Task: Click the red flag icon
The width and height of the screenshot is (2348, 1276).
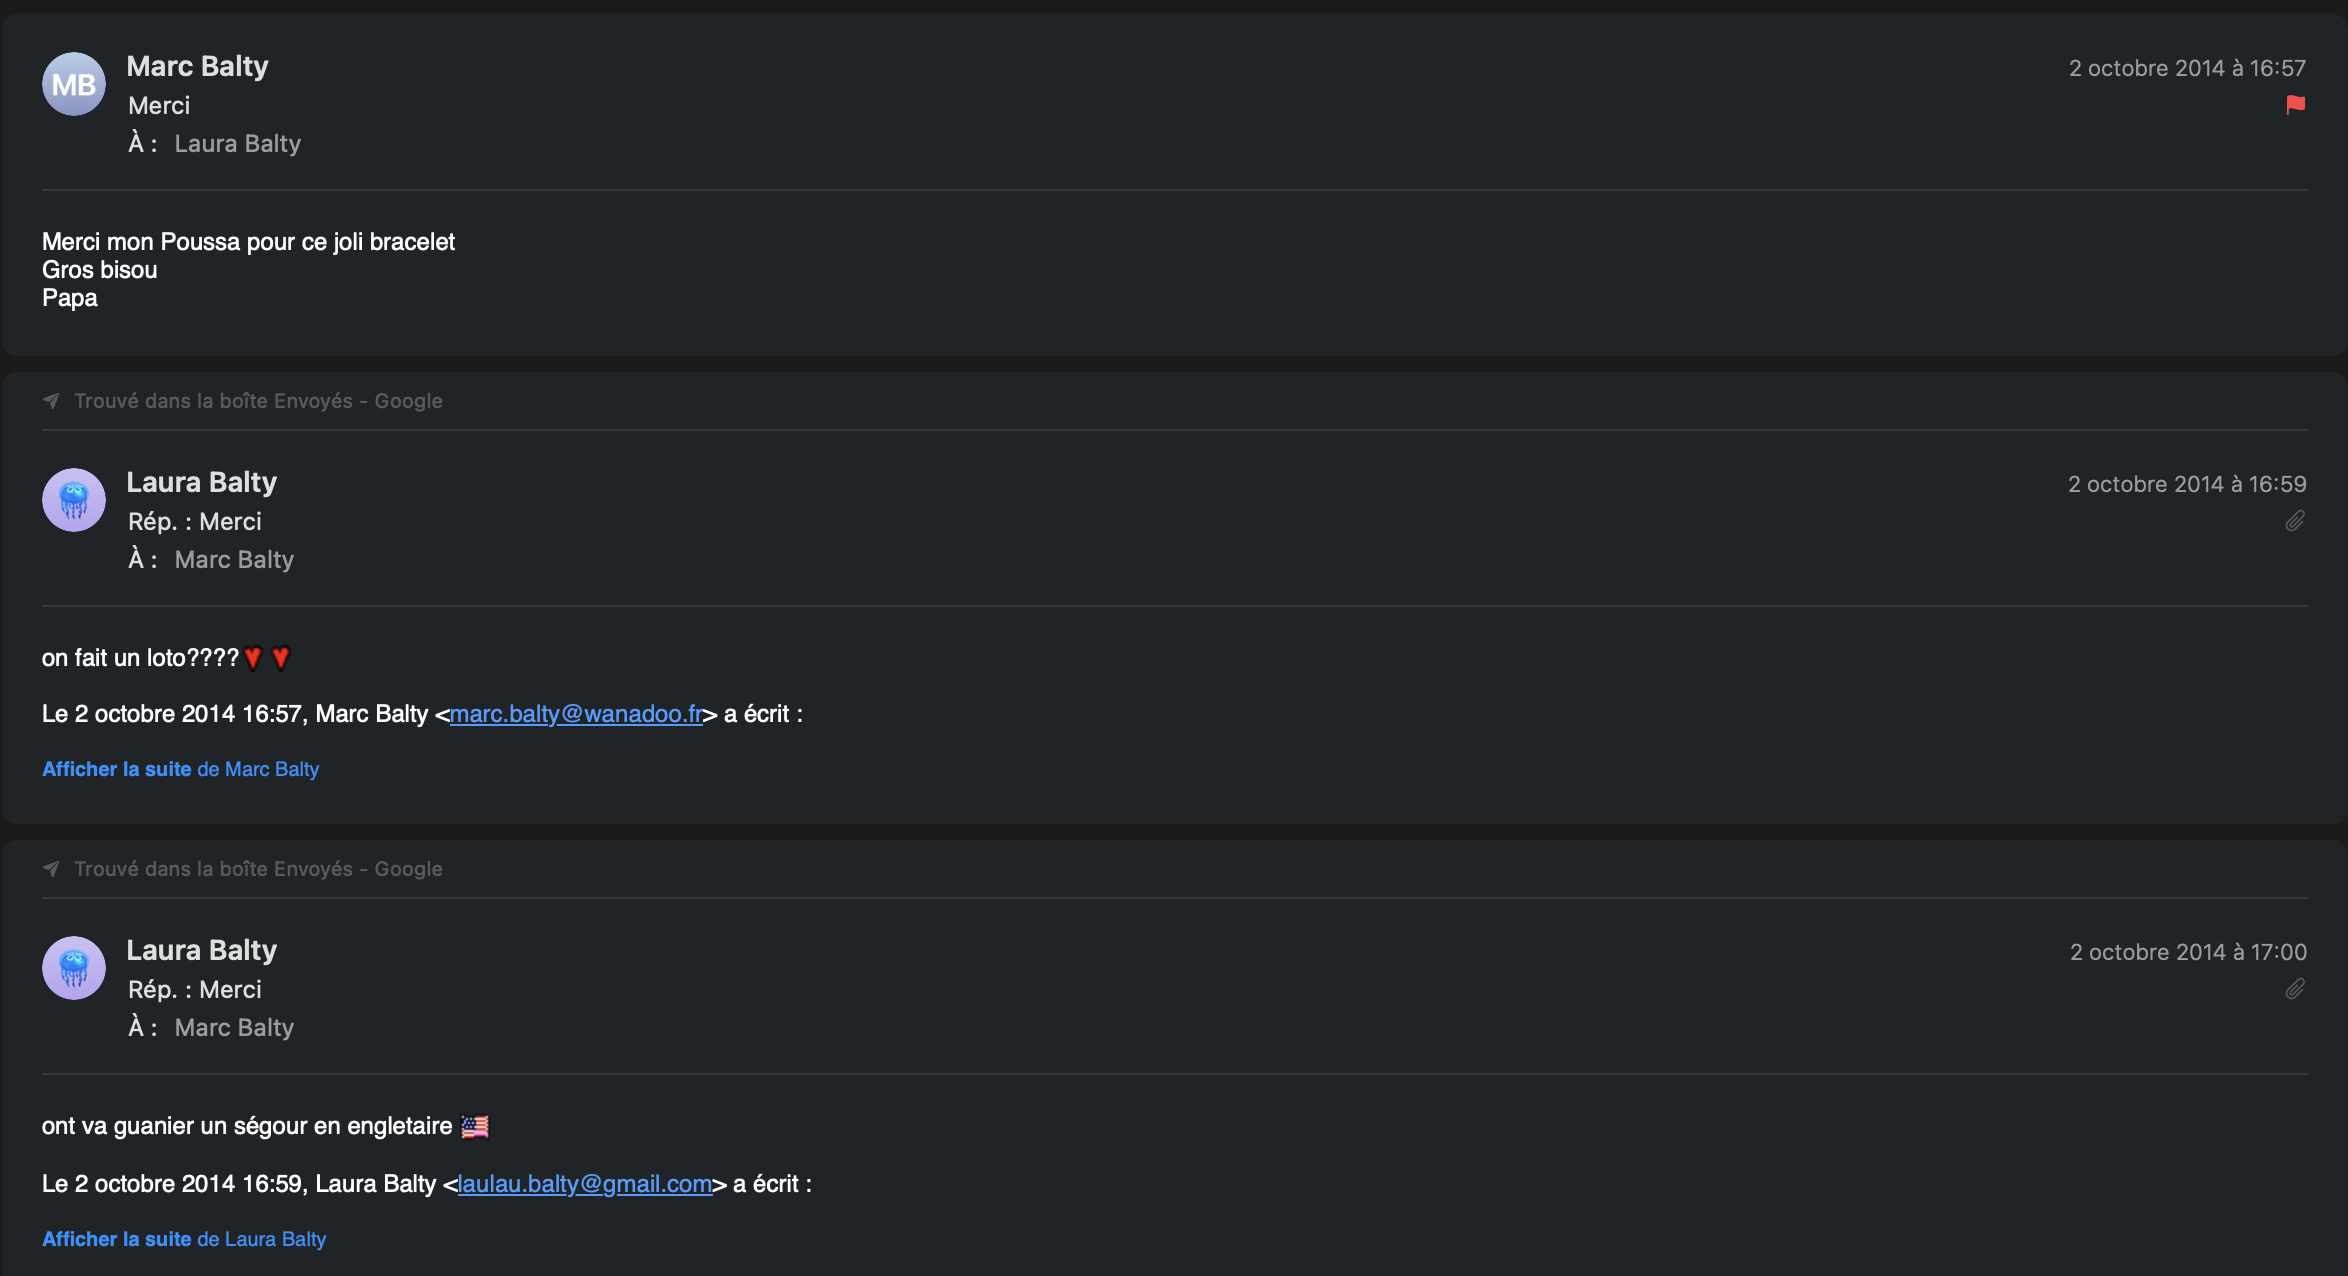Action: tap(2295, 105)
